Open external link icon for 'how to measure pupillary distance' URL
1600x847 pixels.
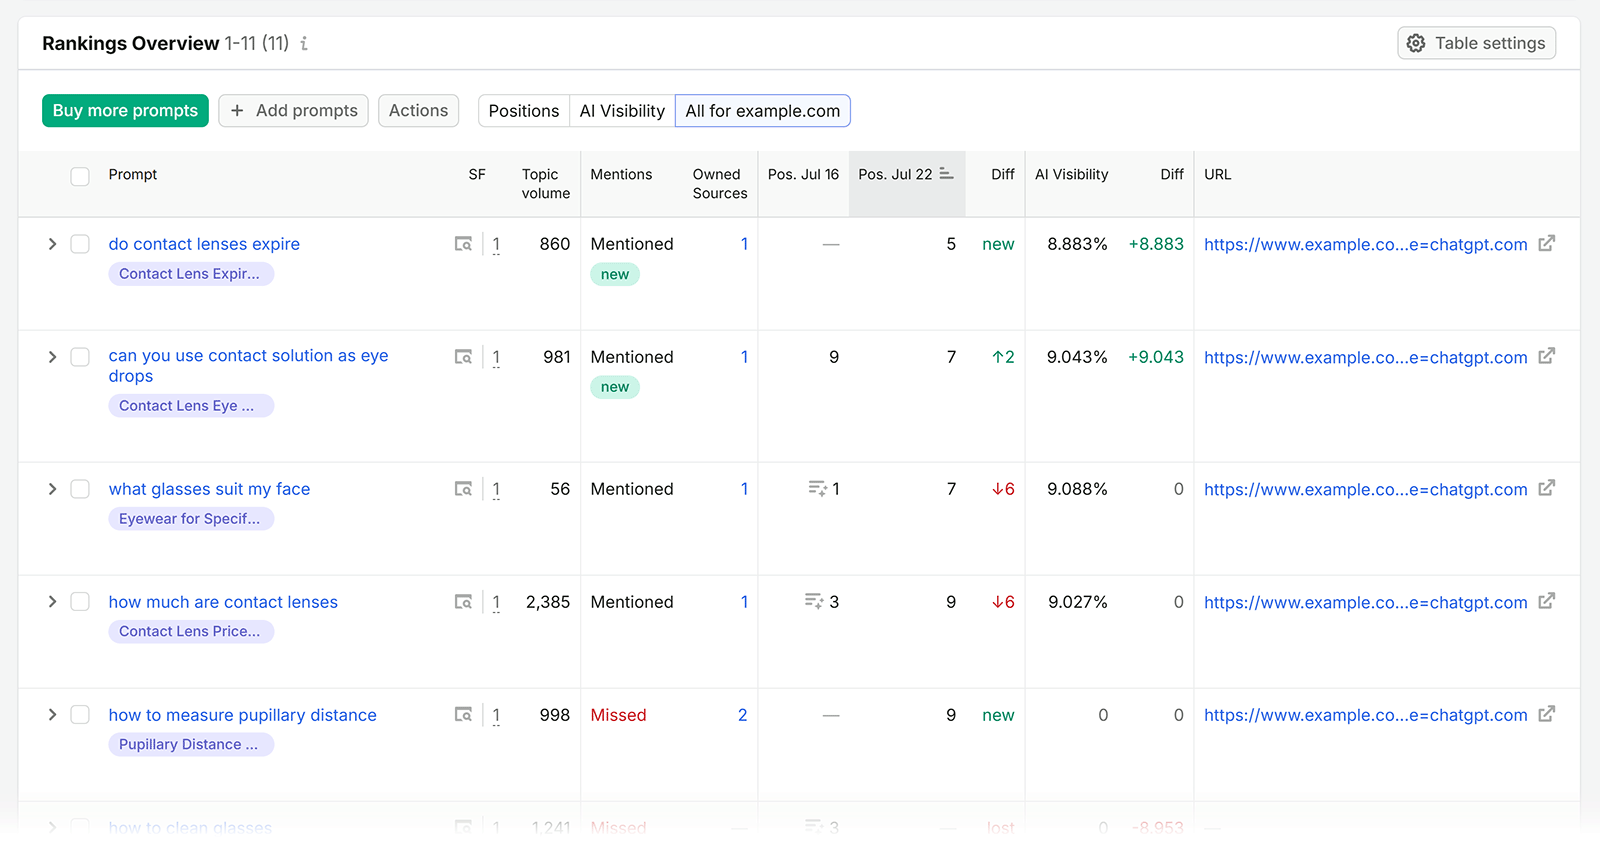point(1547,714)
